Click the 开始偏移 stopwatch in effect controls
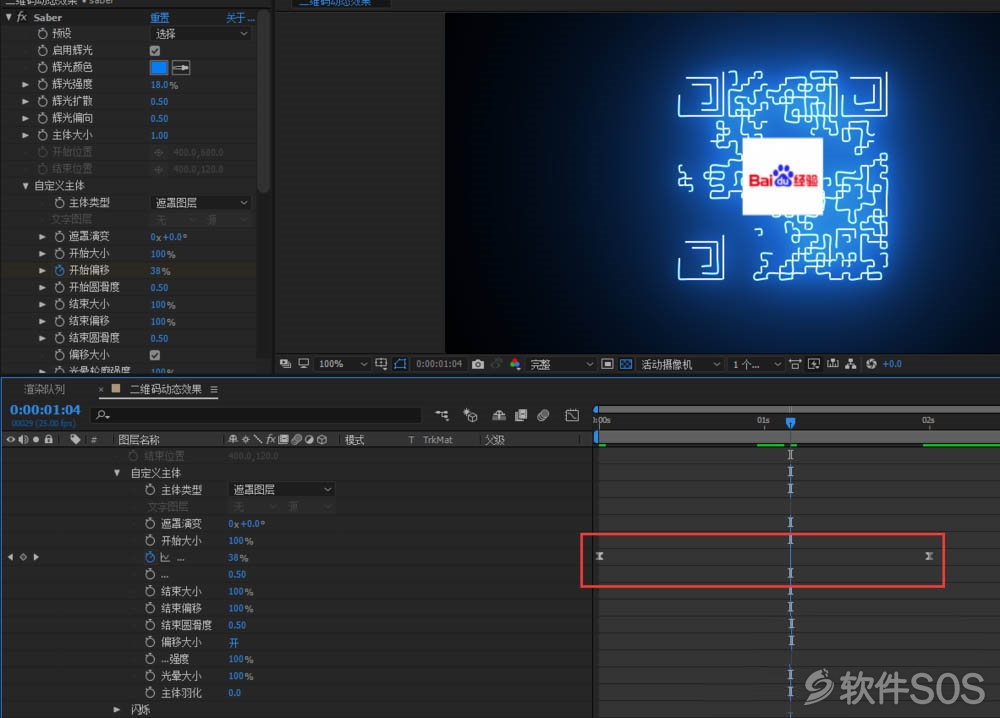Screen dimensions: 1000x718 click(x=59, y=270)
